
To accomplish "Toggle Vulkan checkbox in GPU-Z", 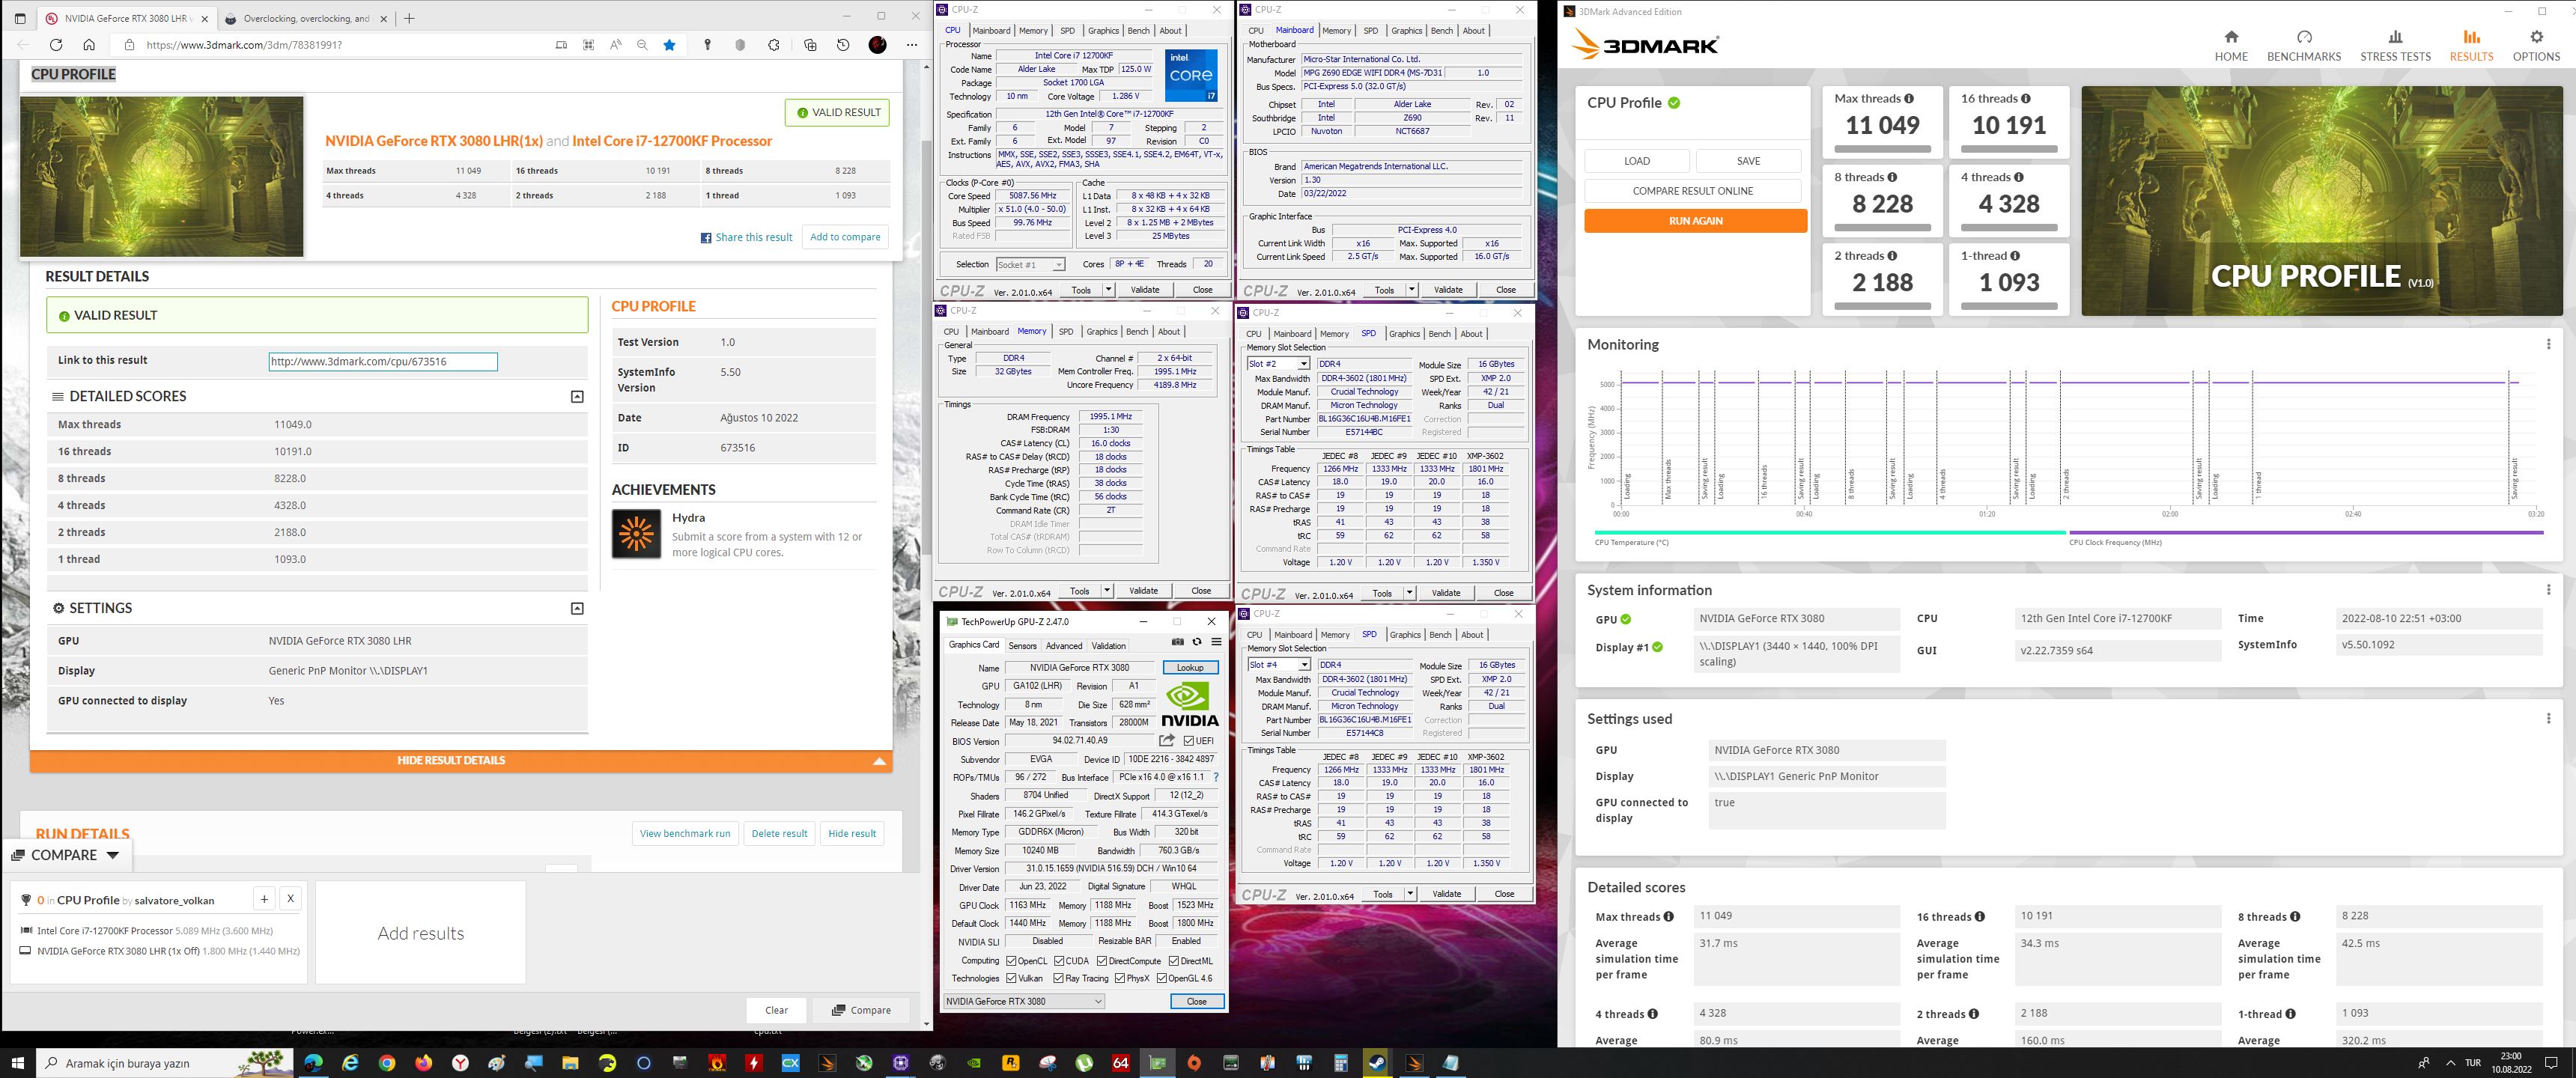I will coord(1011,979).
